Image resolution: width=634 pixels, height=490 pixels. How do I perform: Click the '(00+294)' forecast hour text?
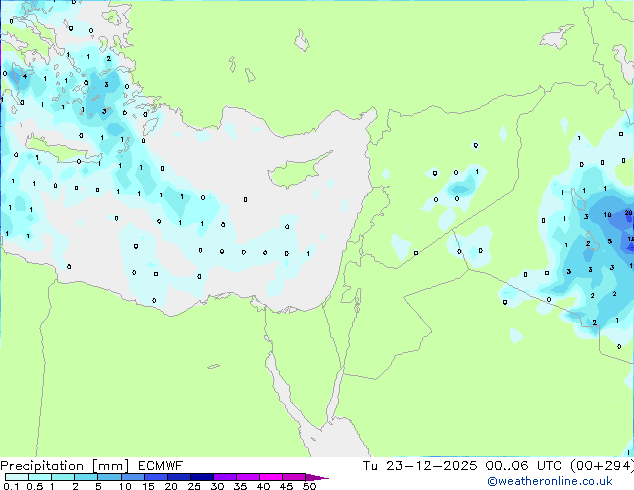tap(602, 466)
